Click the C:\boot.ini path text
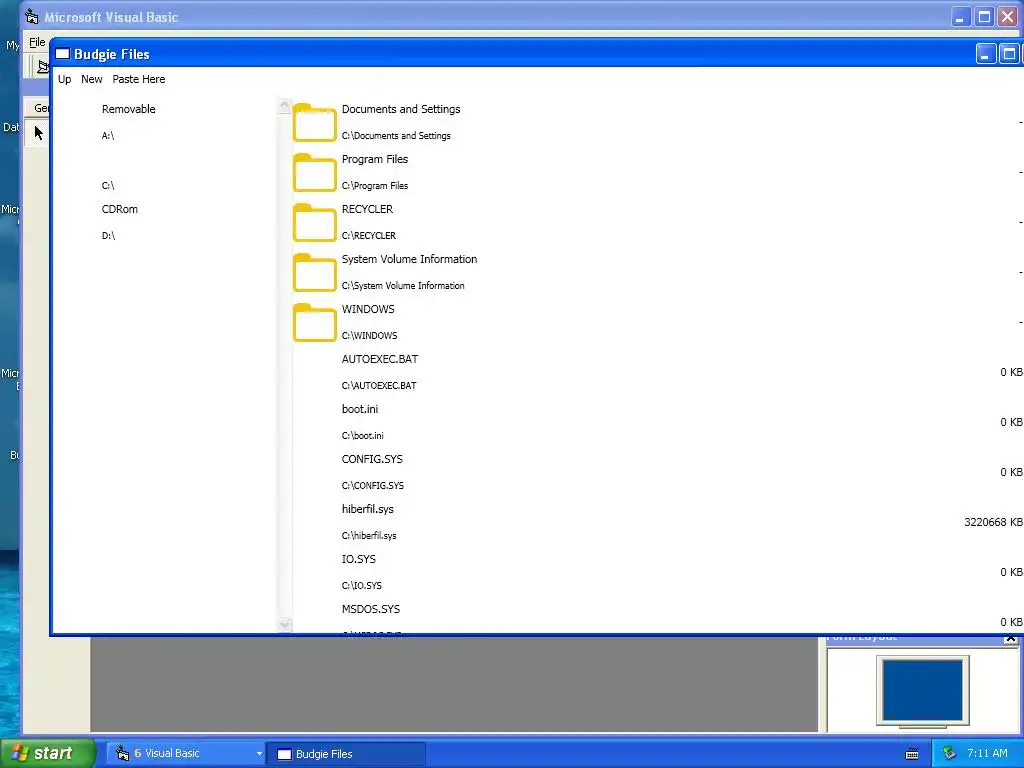This screenshot has height=768, width=1024. (362, 436)
